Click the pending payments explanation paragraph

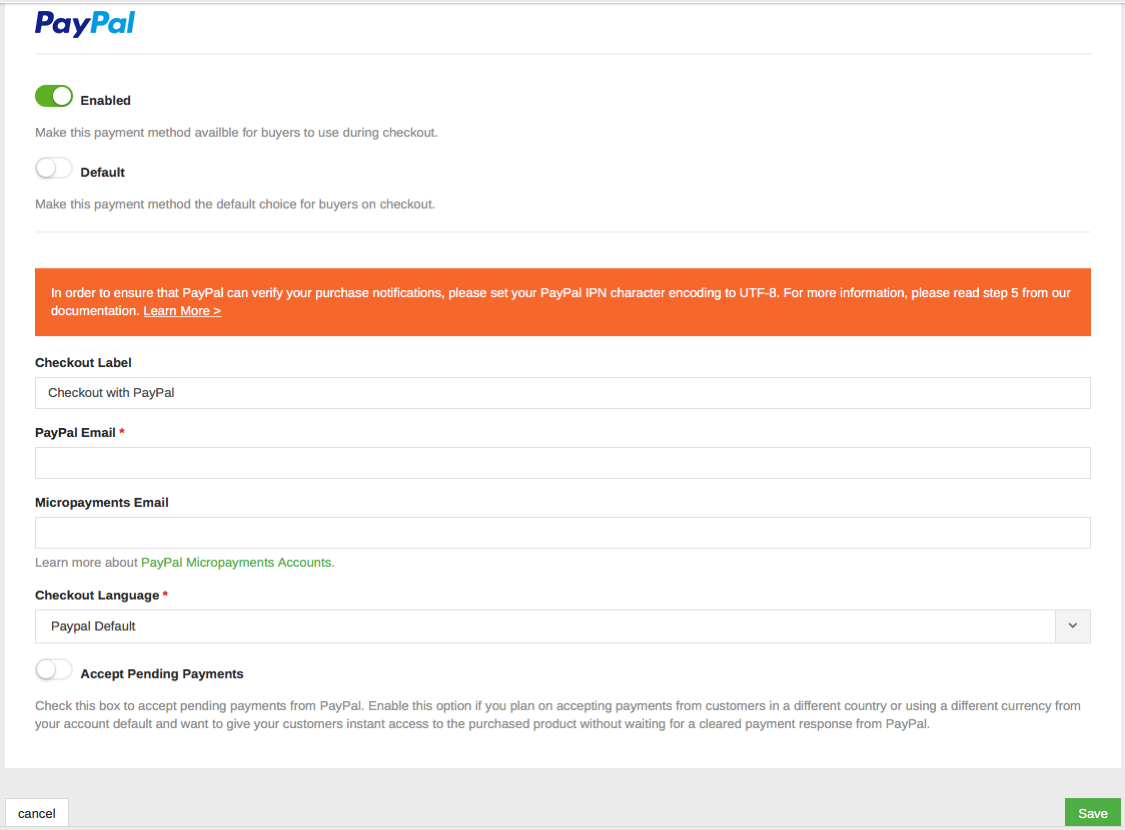pos(557,715)
